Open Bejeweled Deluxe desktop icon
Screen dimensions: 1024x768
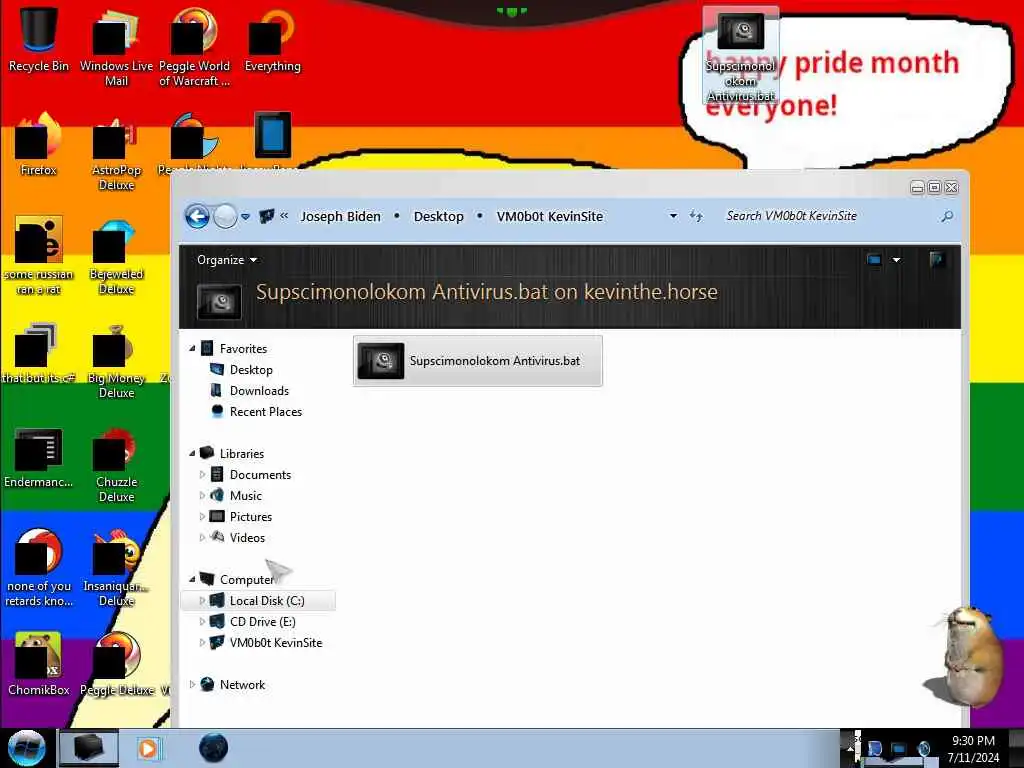[116, 256]
